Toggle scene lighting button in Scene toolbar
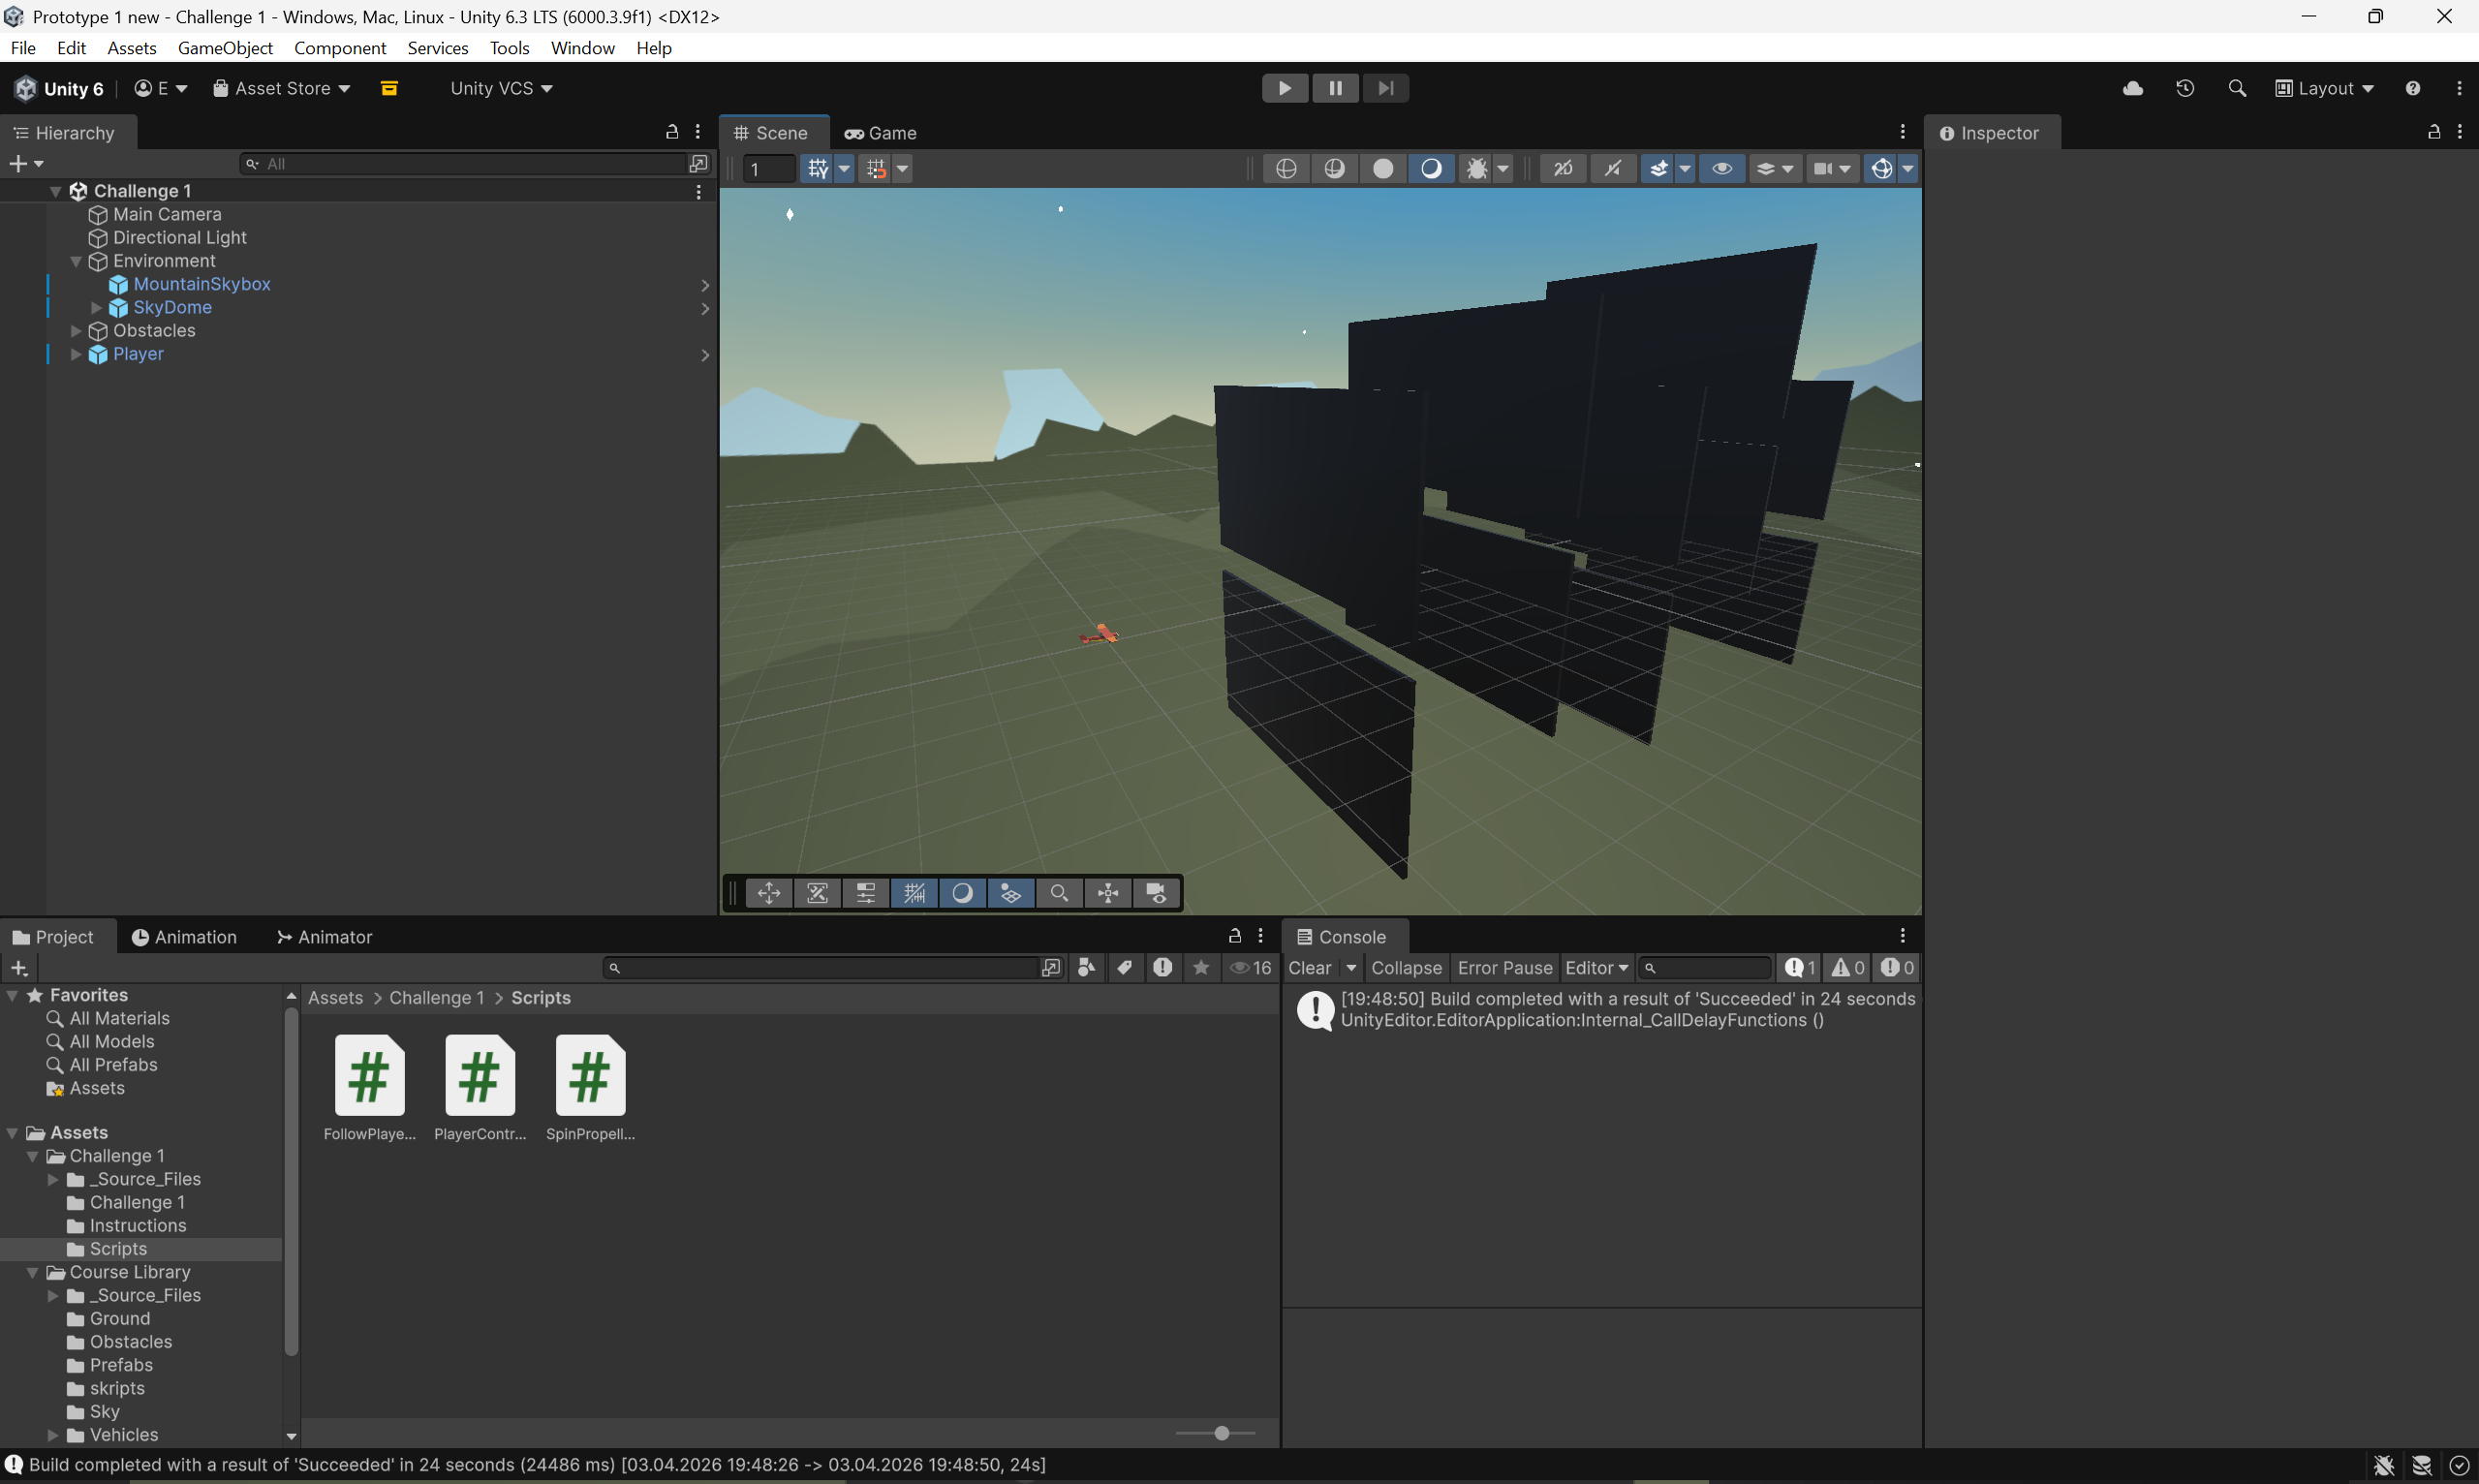Viewport: 2479px width, 1484px height. [x=1430, y=169]
